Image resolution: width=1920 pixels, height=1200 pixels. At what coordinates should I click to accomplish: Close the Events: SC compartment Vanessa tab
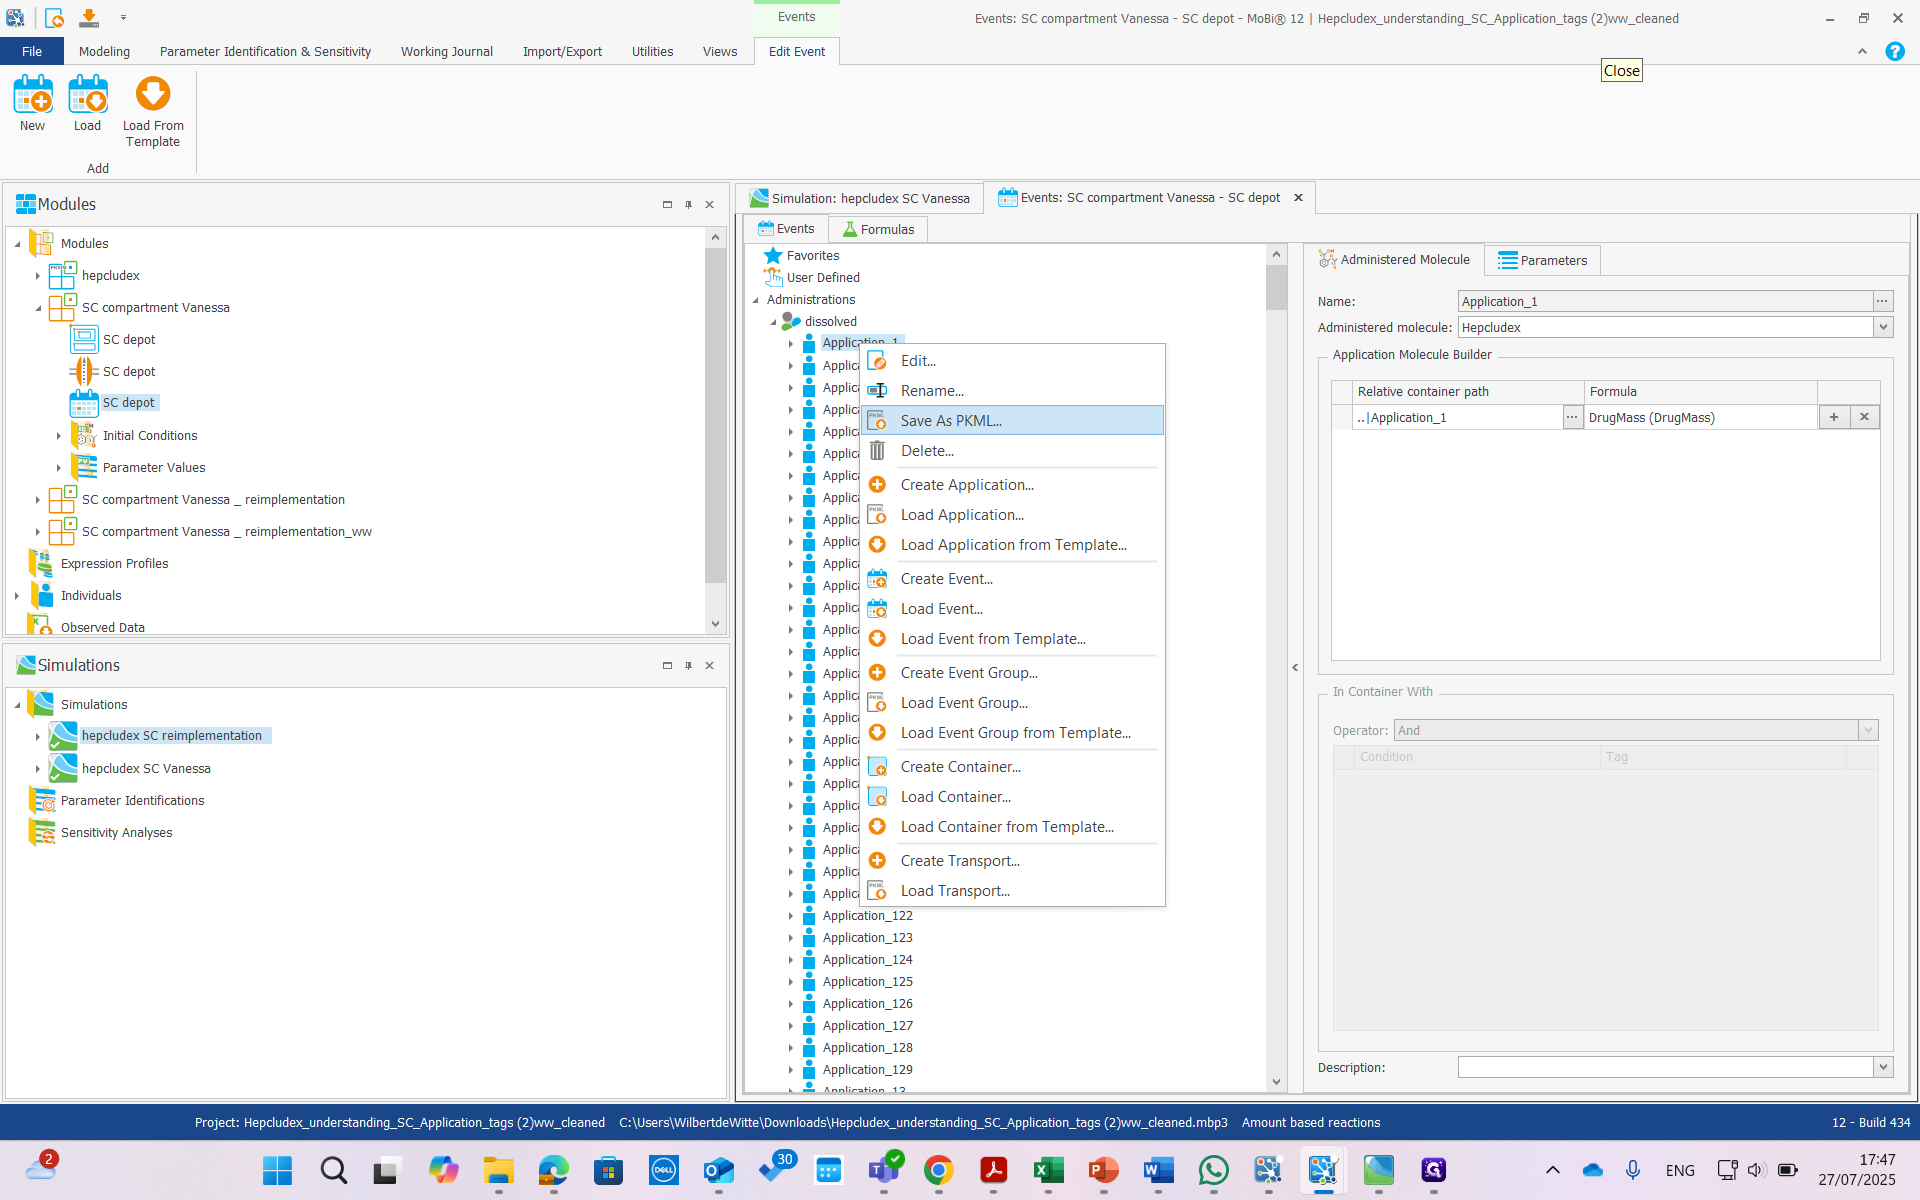(1297, 197)
